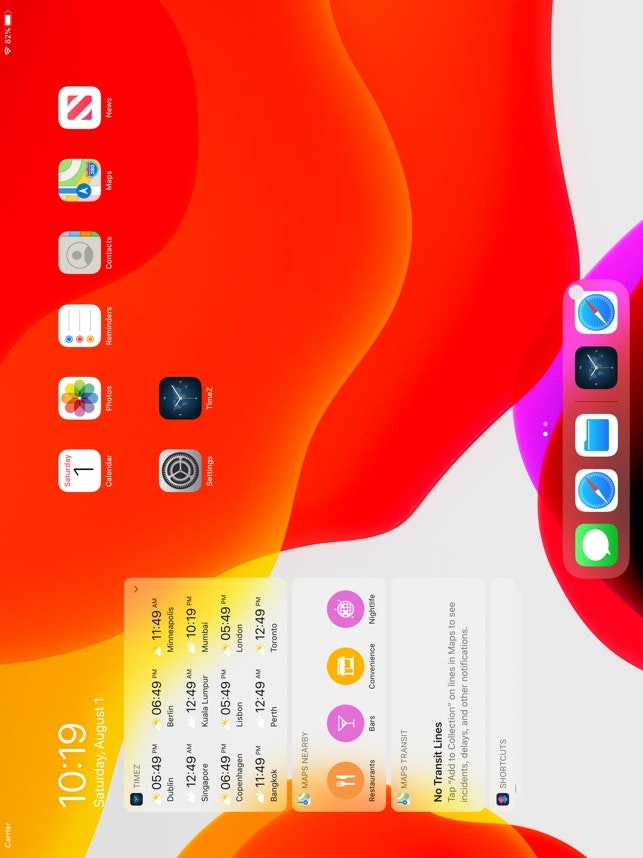
Task: Tap the battery indicator in status bar
Action: click(8, 19)
